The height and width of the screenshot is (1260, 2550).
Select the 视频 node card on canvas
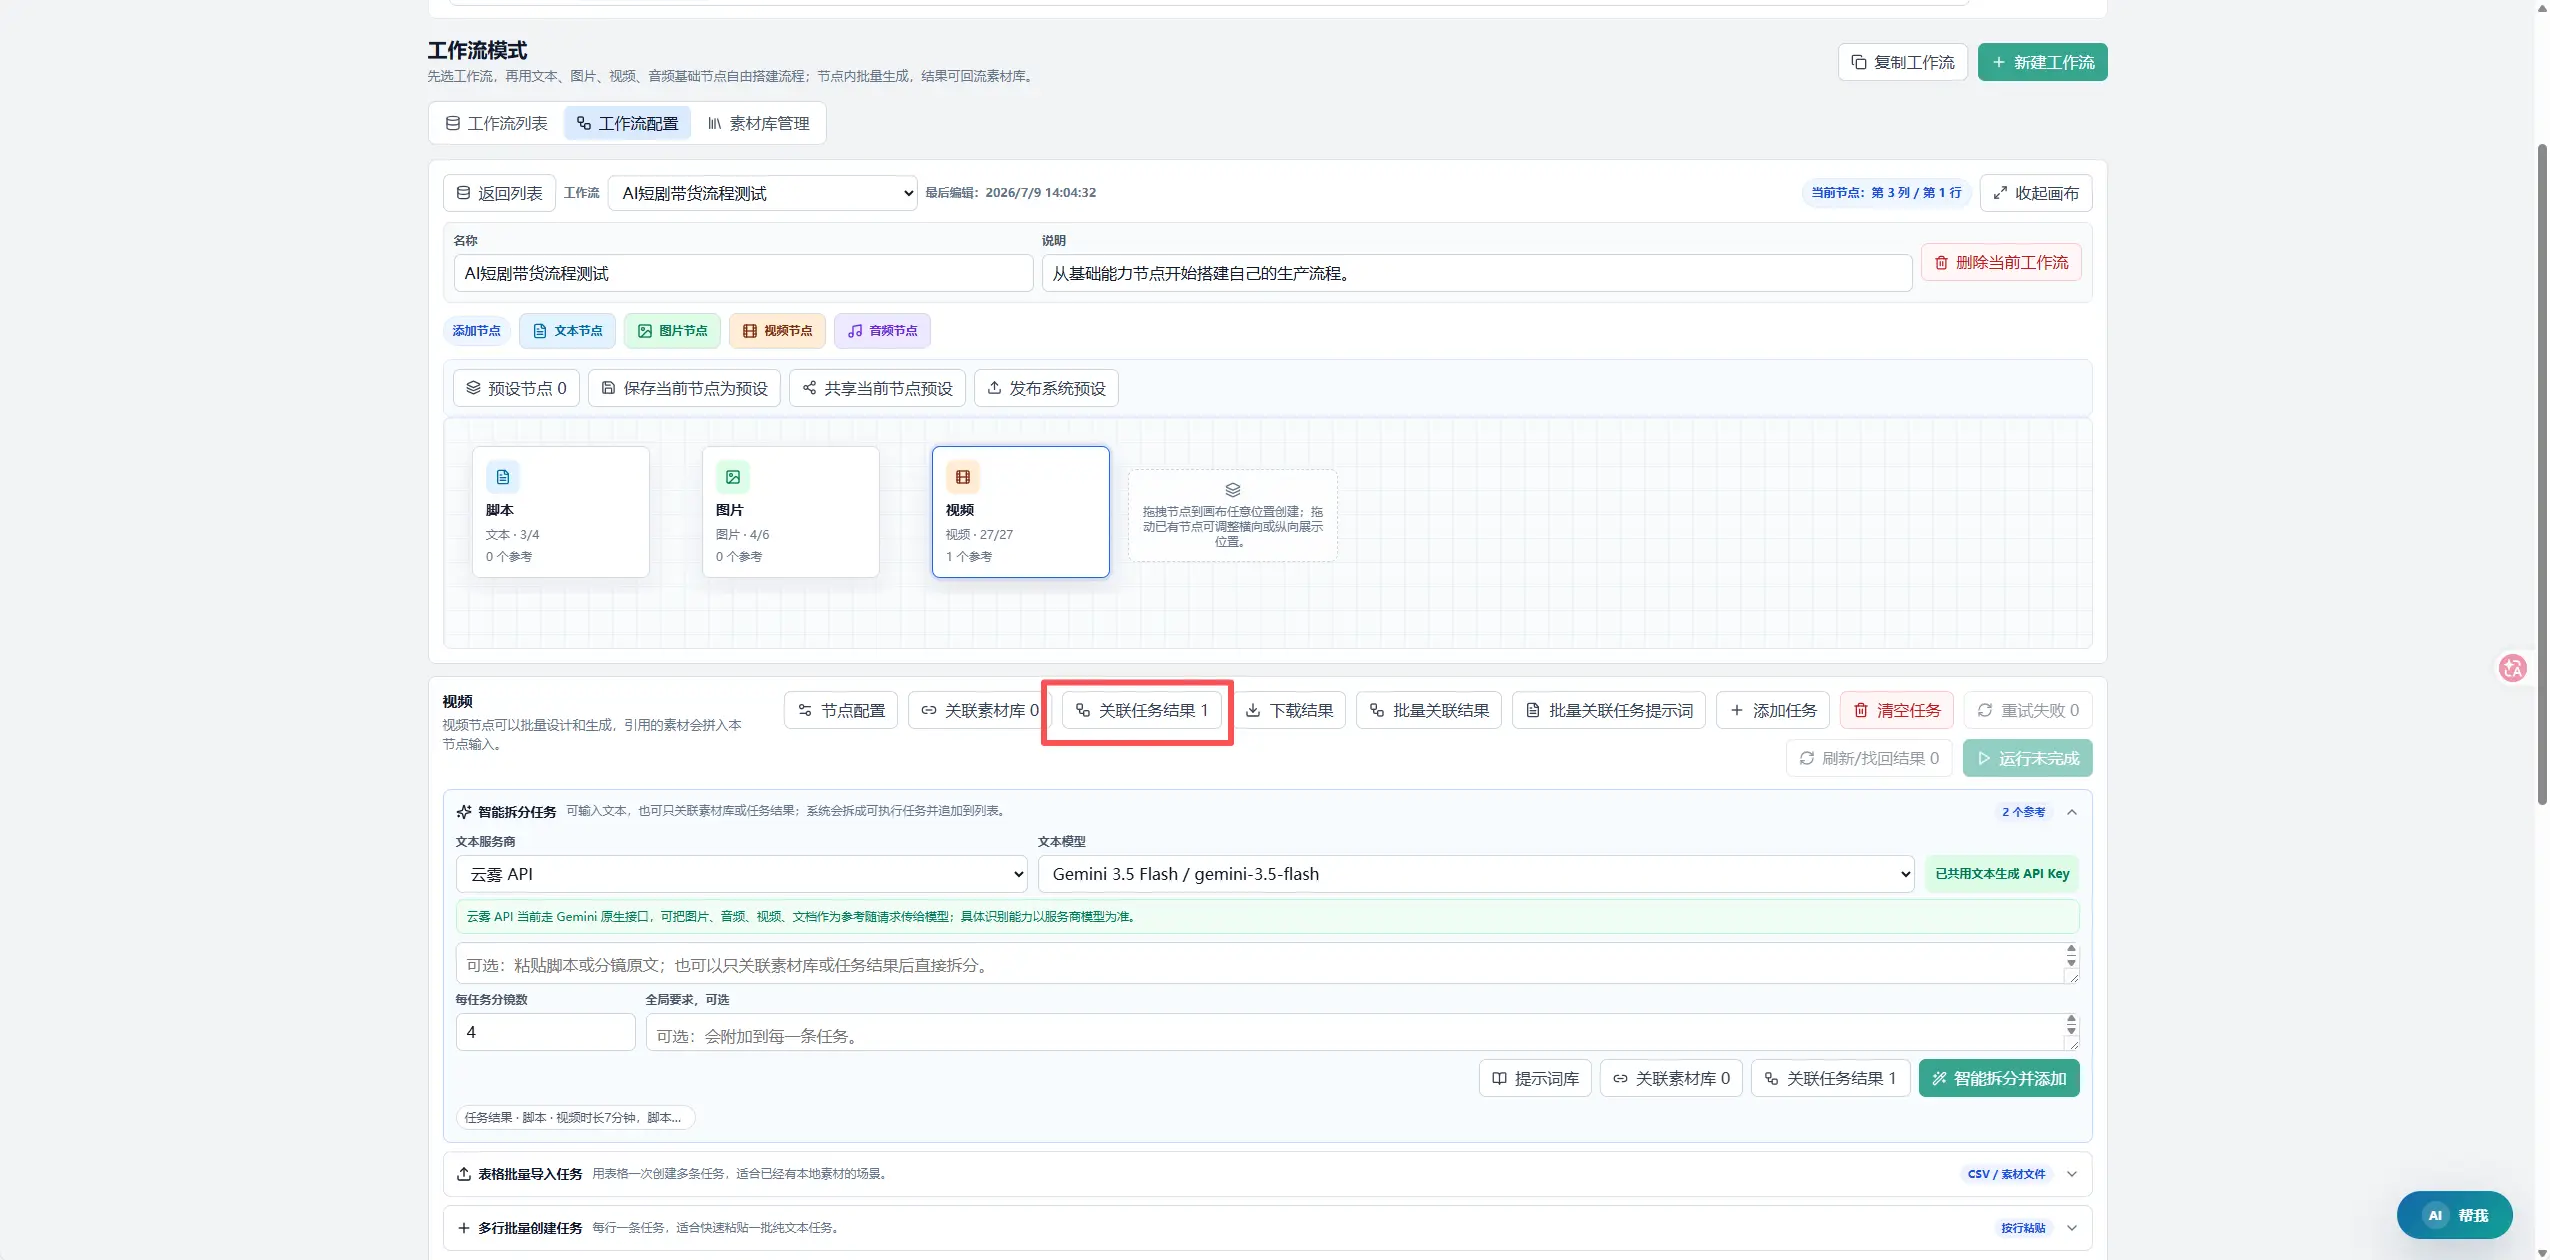[1021, 512]
